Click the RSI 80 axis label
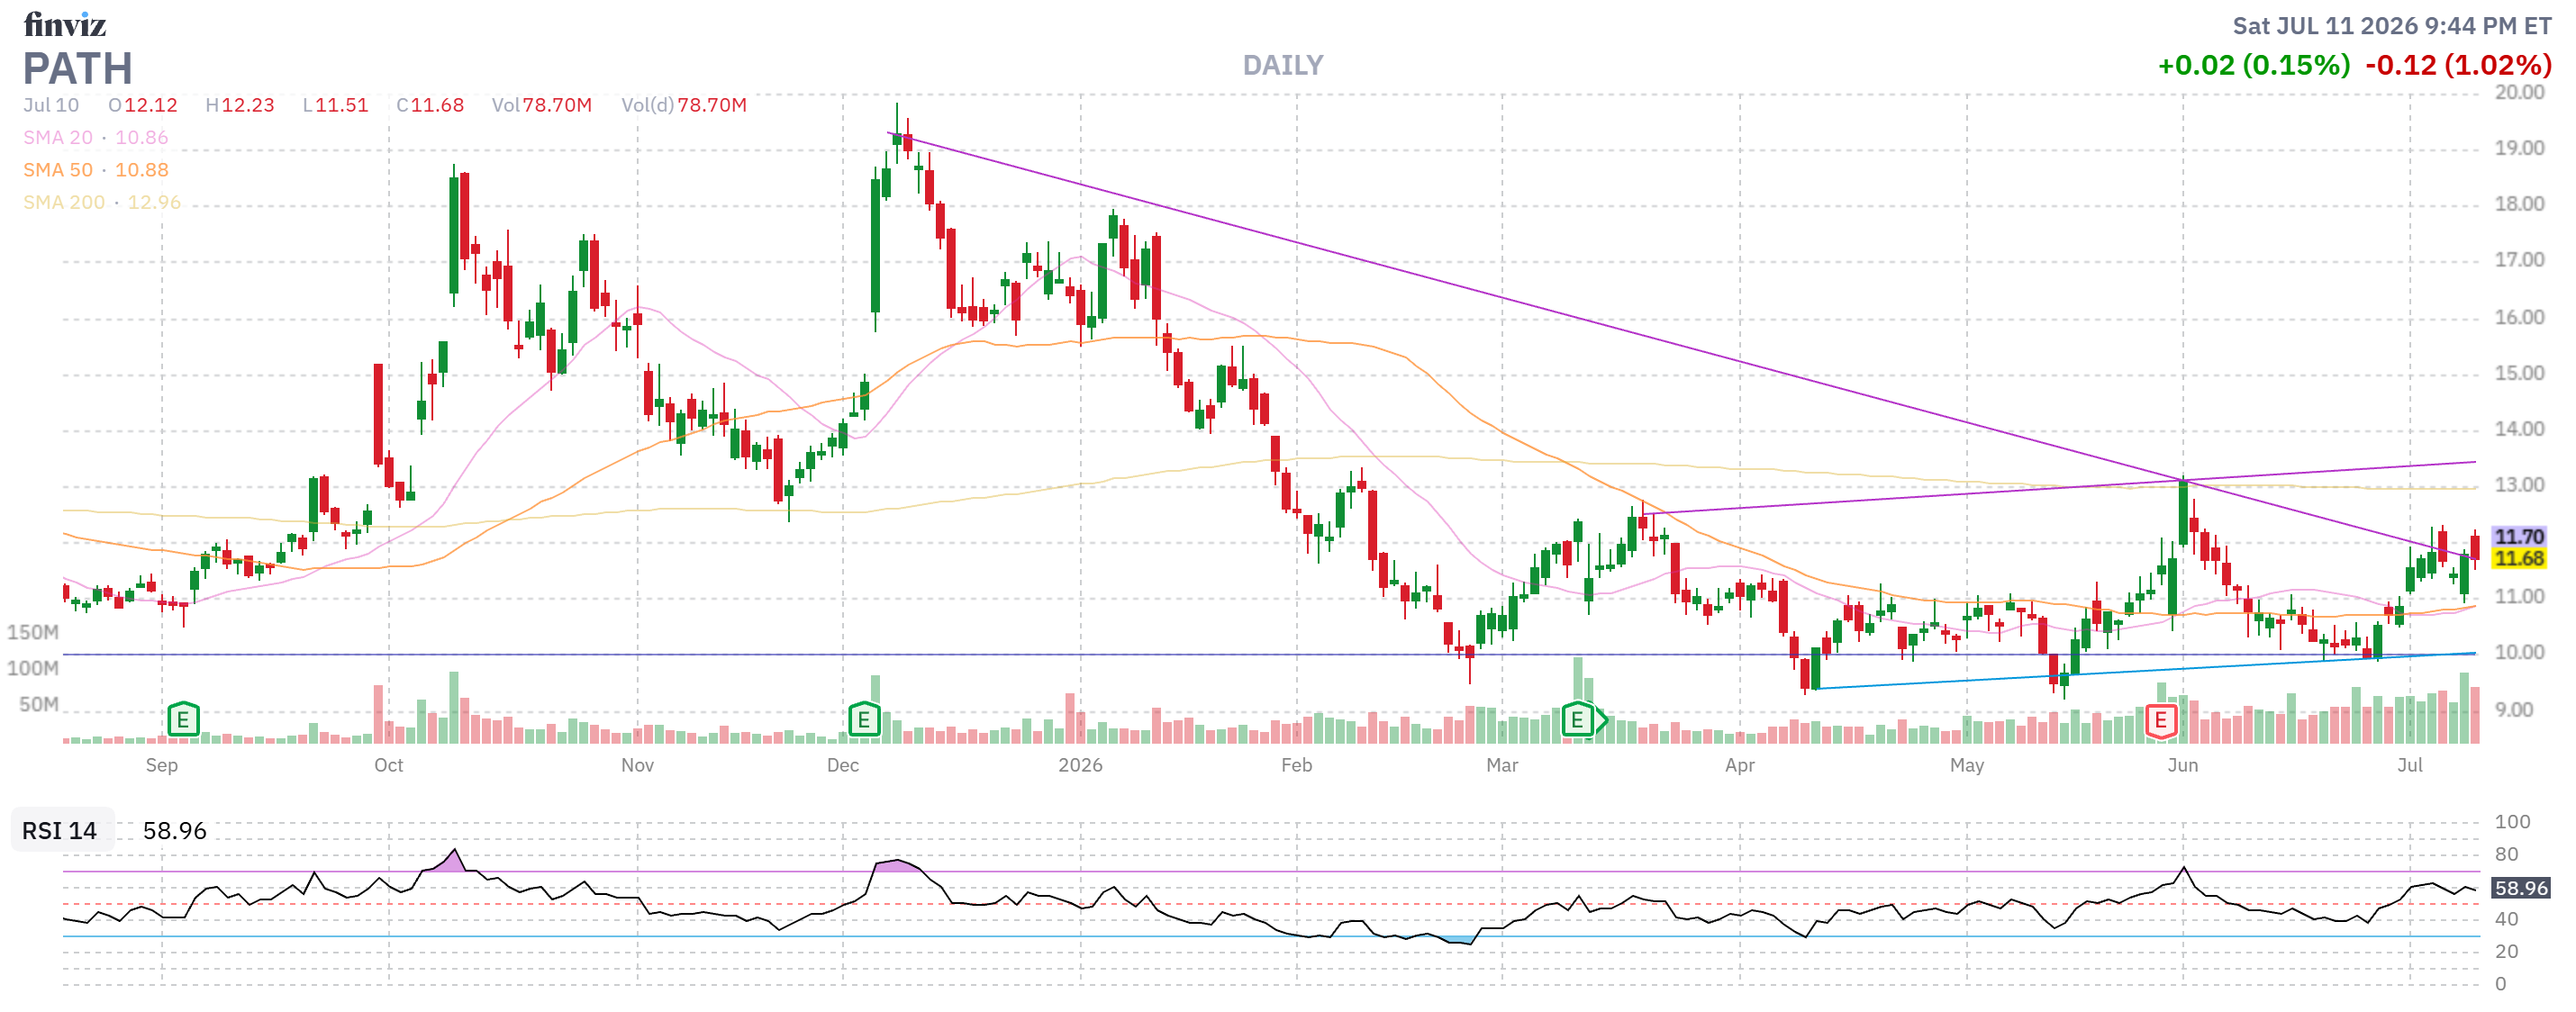This screenshot has width=2576, height=1012. coord(2507,854)
